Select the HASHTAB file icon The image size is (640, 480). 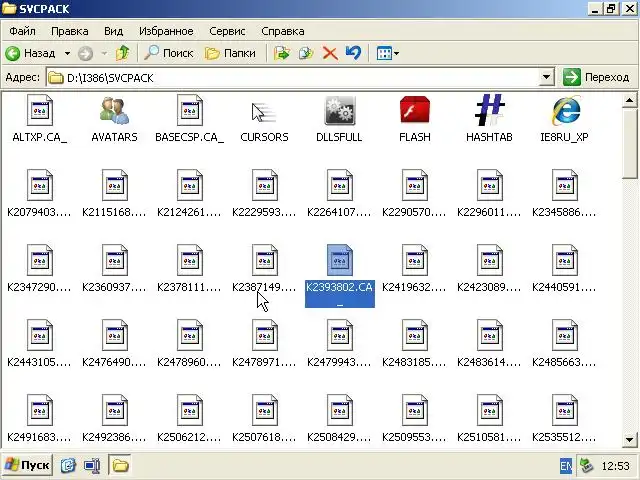(x=489, y=110)
